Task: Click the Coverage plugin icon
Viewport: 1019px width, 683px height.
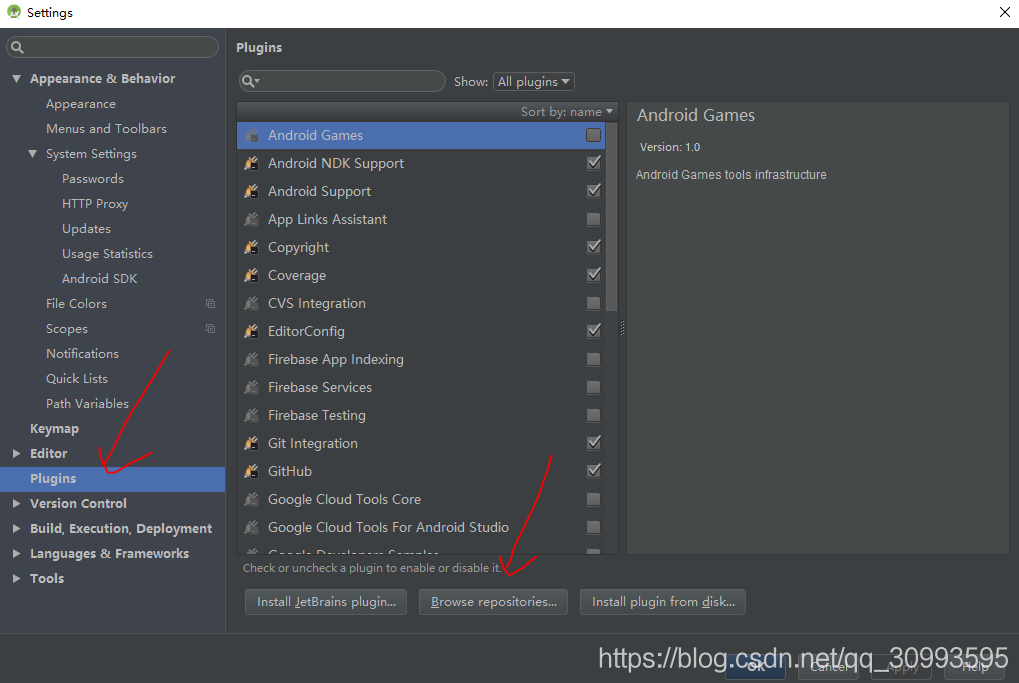Action: pos(252,275)
